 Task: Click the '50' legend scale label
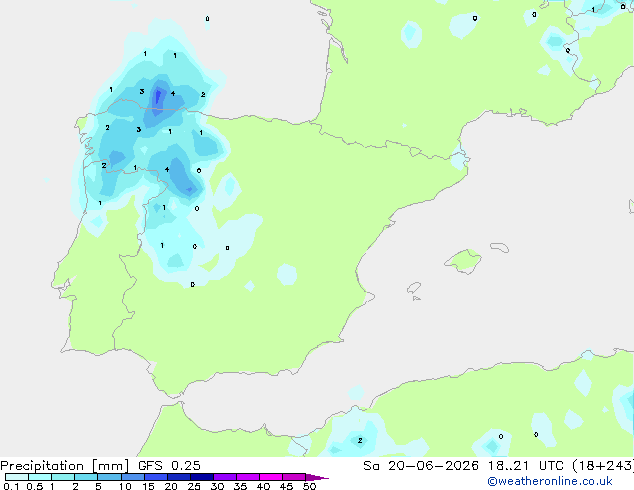click(x=310, y=486)
